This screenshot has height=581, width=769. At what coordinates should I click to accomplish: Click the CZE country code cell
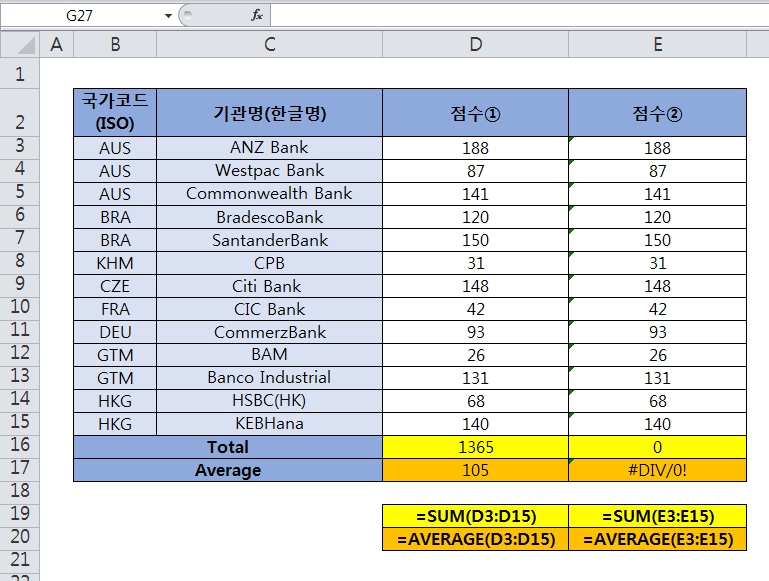click(x=115, y=286)
